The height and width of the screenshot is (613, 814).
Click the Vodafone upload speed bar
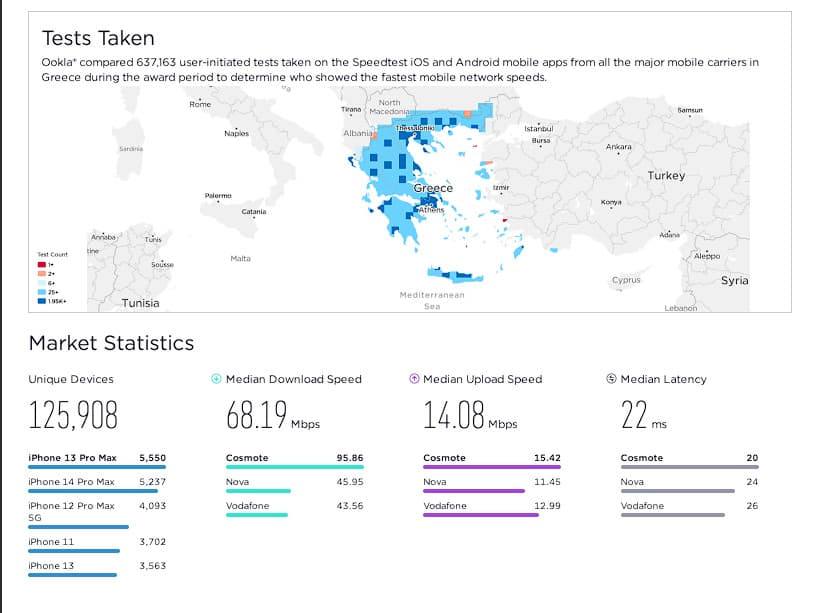pos(481,515)
